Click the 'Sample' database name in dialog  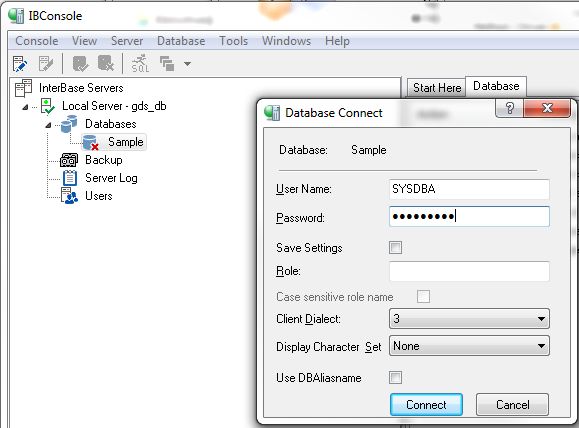click(x=369, y=150)
